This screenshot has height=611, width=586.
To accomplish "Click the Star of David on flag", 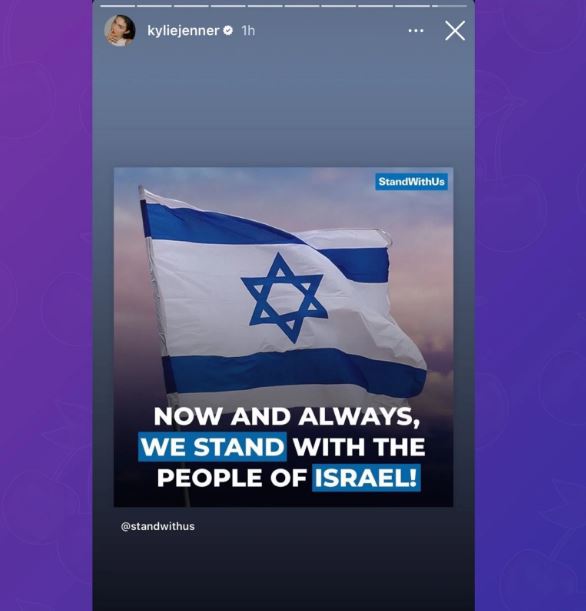I will click(x=284, y=297).
